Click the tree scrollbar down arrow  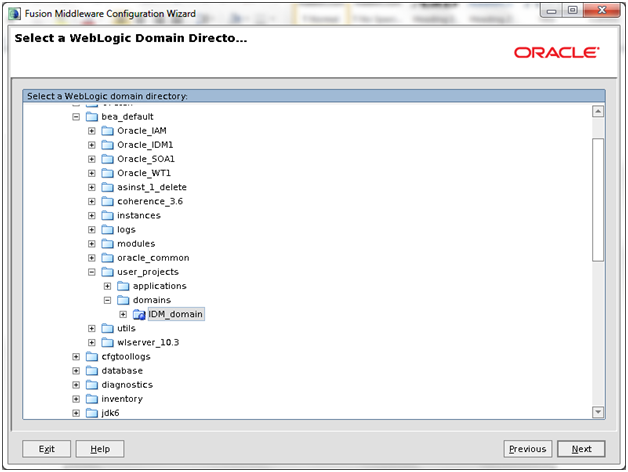pyautogui.click(x=598, y=412)
